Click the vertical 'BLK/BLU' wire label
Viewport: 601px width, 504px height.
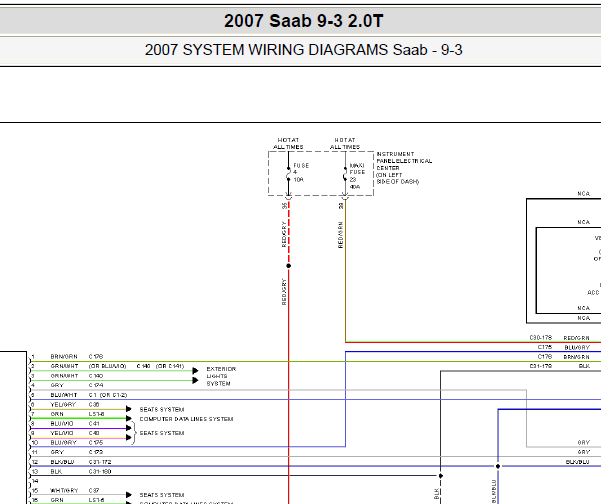coord(494,491)
